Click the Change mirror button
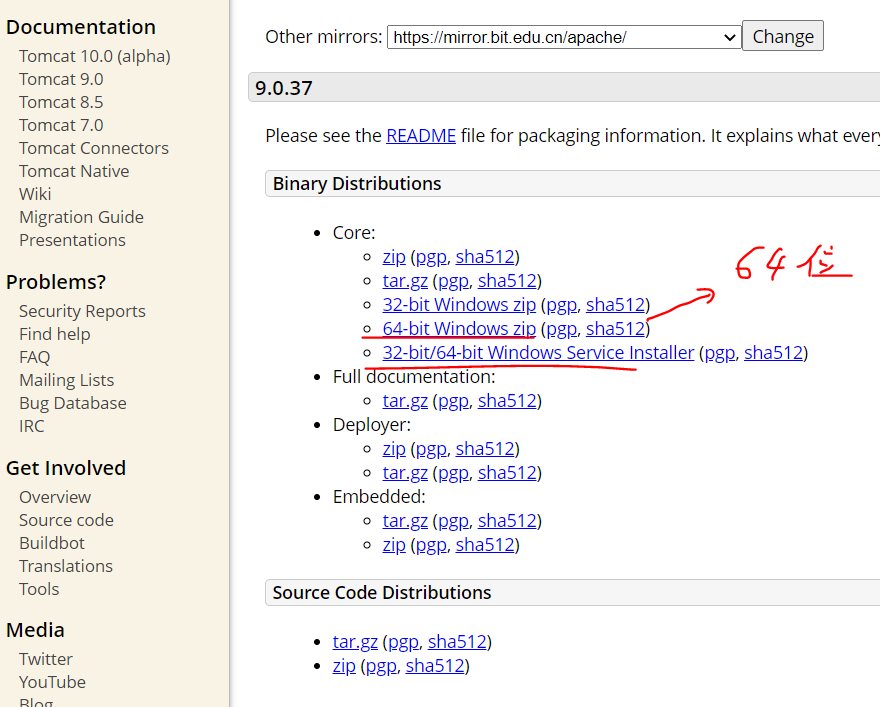The width and height of the screenshot is (880, 707). [x=783, y=36]
